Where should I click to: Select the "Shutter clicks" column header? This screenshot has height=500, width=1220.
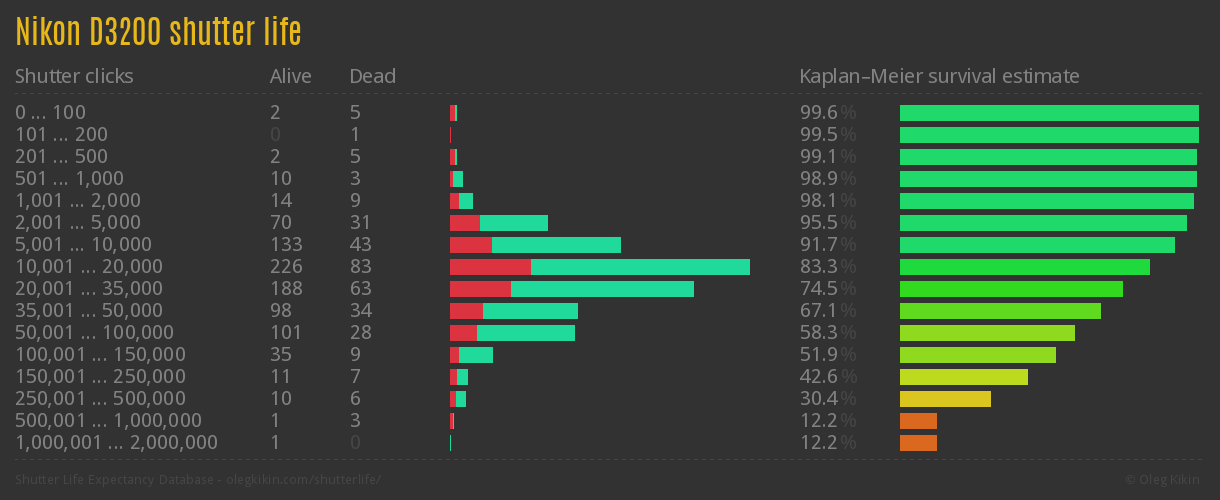click(74, 76)
